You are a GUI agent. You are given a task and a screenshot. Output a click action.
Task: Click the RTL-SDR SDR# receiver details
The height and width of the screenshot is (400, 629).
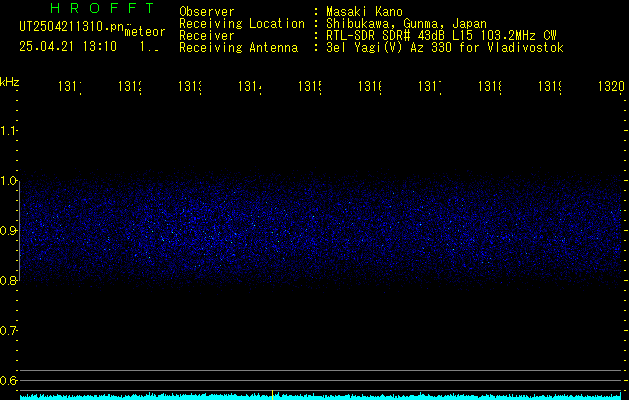441,36
